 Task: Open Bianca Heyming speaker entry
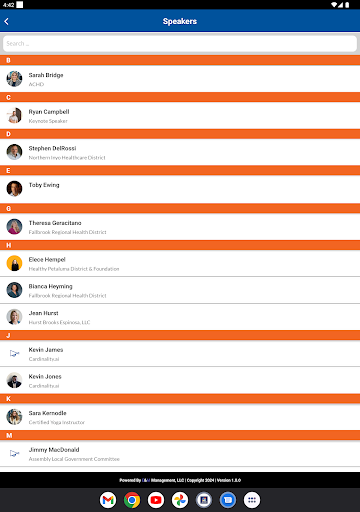[180, 290]
